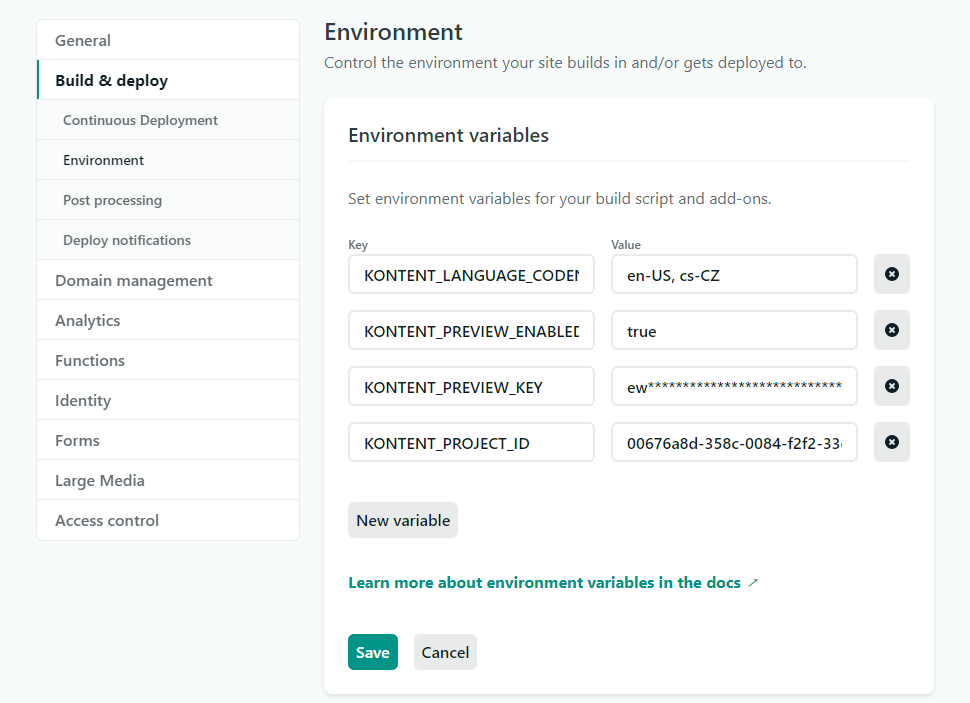The image size is (970, 703).
Task: Select the en-US, cs-CZ value field
Action: (734, 274)
